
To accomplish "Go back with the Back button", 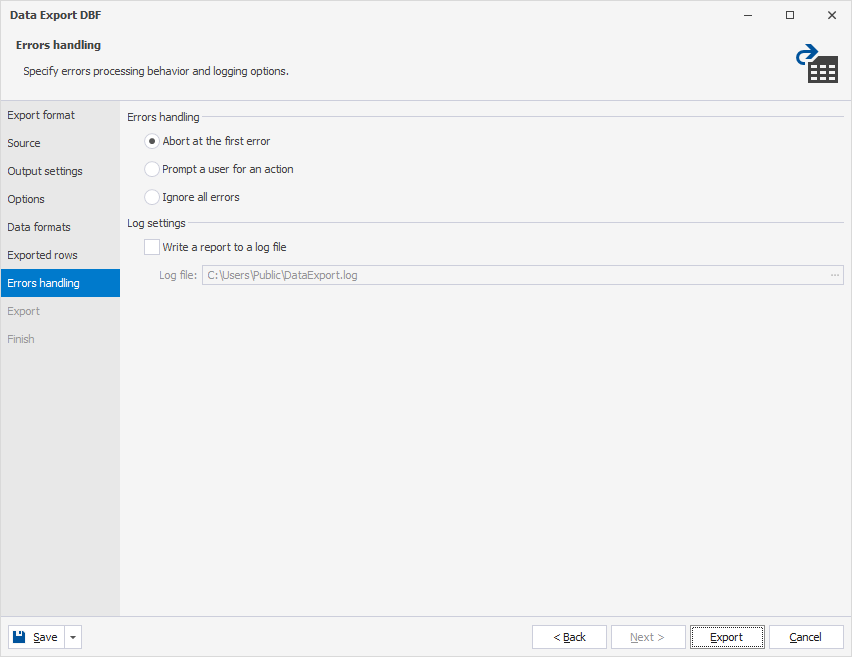I will coord(569,637).
